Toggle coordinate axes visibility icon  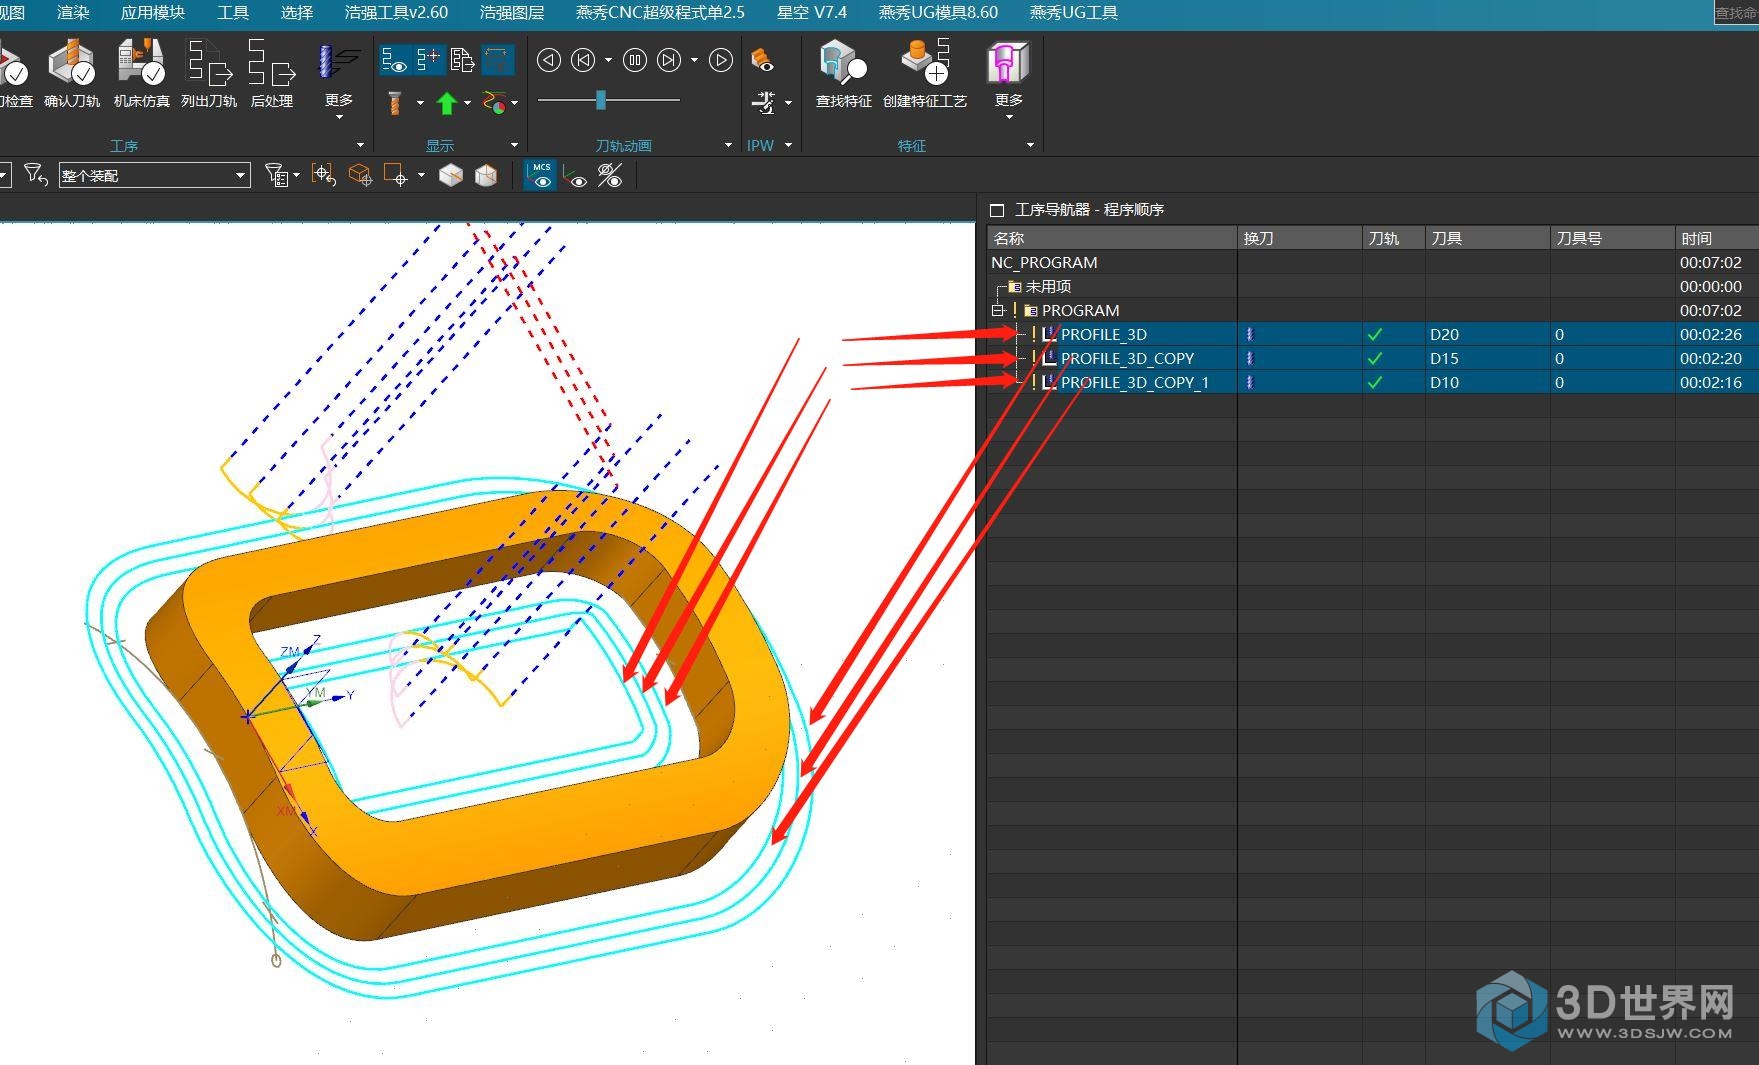575,176
